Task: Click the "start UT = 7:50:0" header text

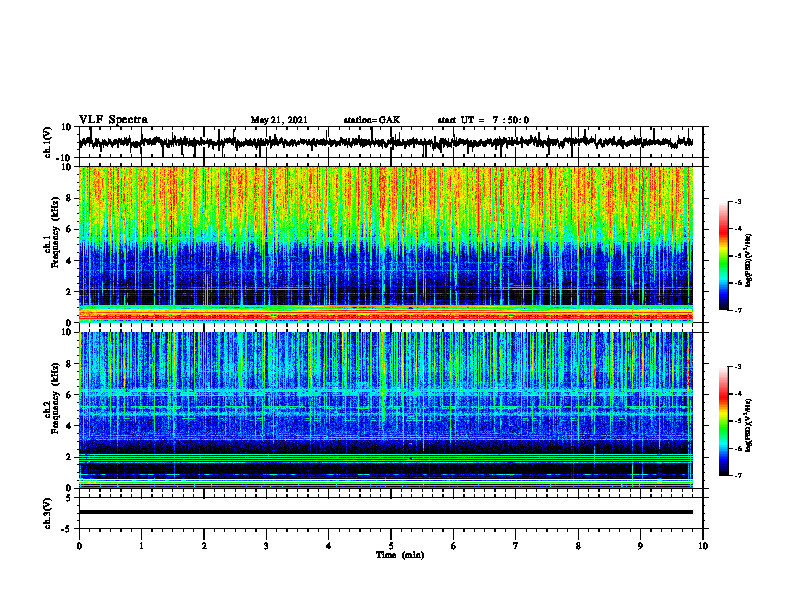Action: click(x=483, y=120)
